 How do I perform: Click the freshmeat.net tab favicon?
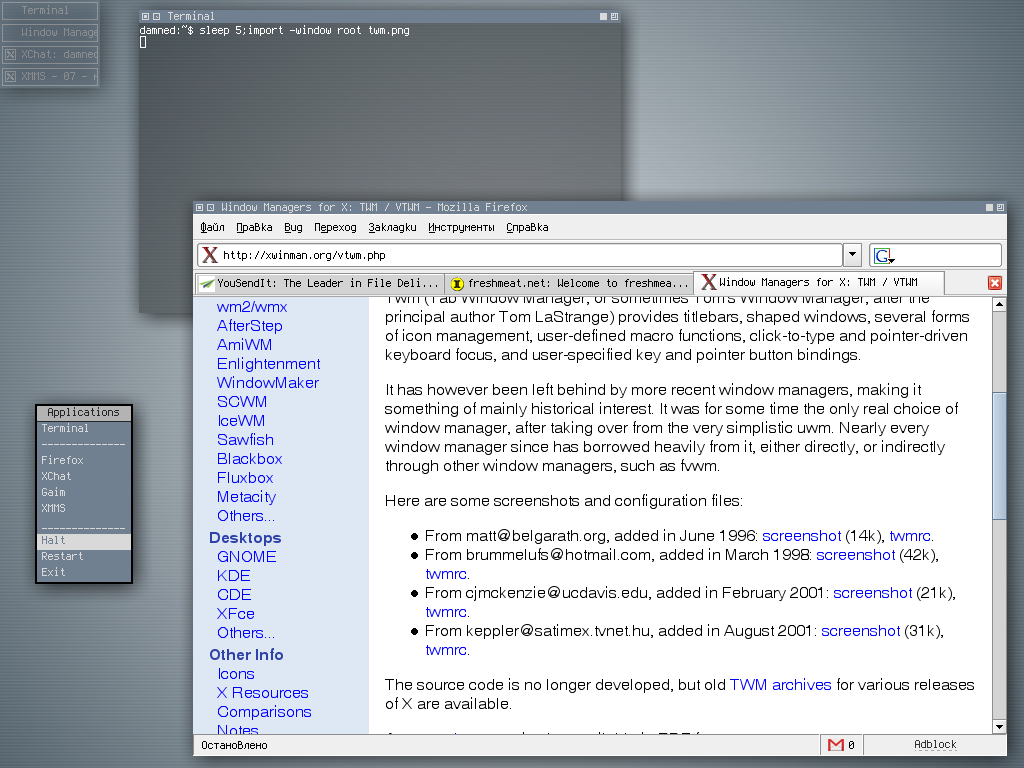[x=457, y=283]
